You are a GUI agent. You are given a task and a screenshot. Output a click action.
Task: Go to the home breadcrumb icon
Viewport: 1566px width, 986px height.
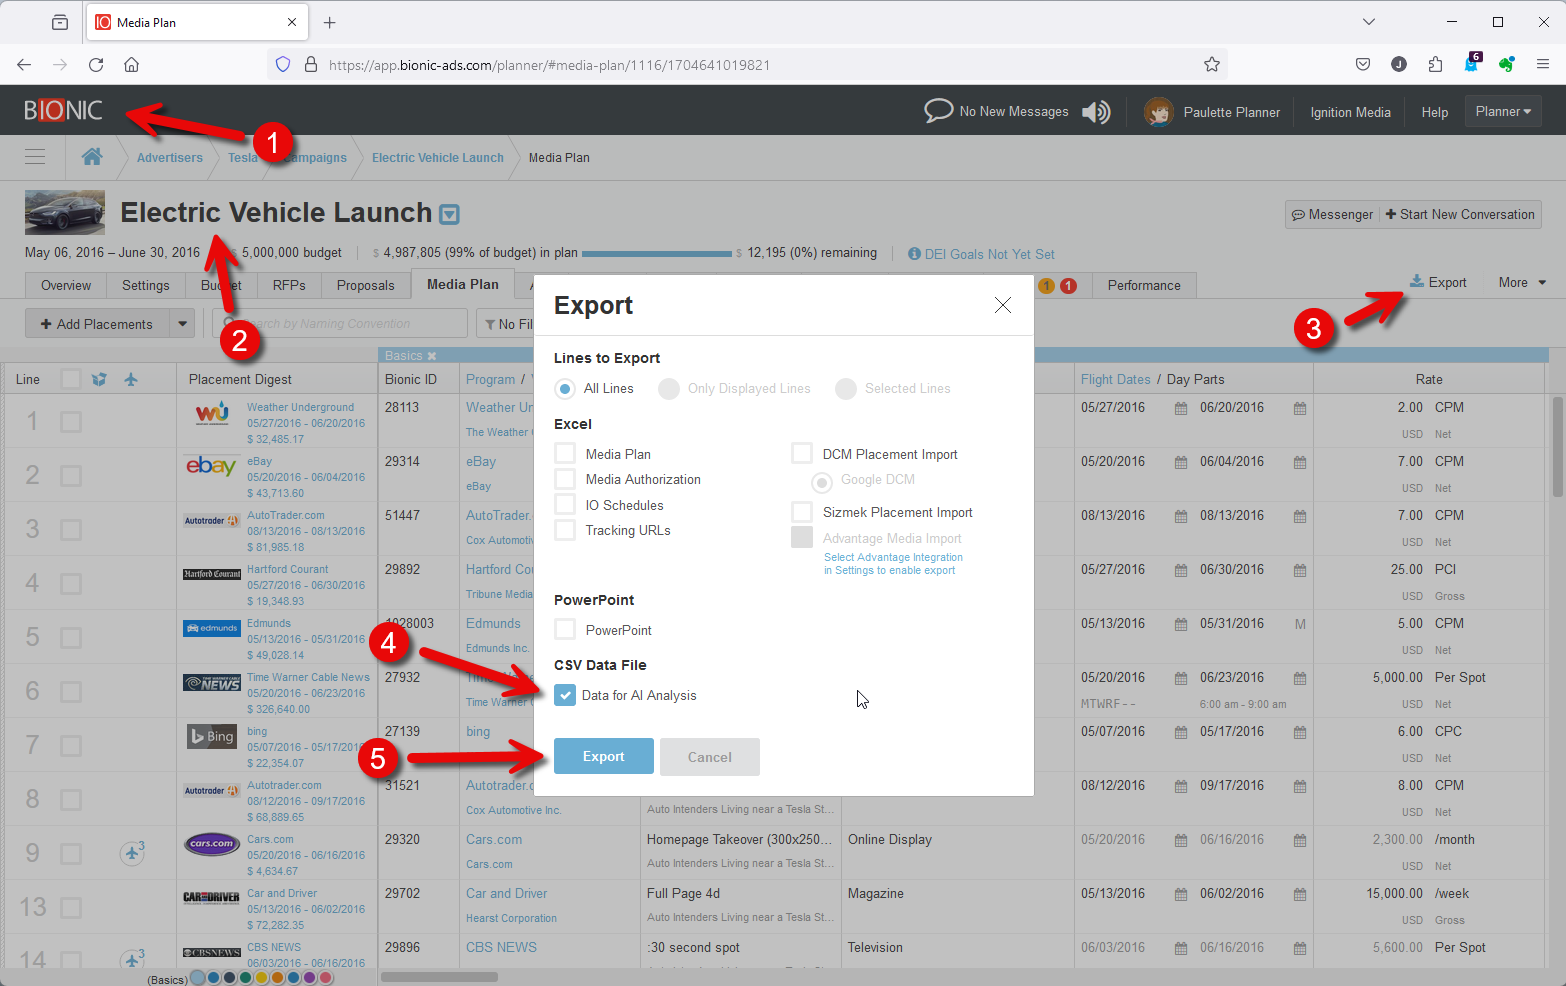[92, 157]
